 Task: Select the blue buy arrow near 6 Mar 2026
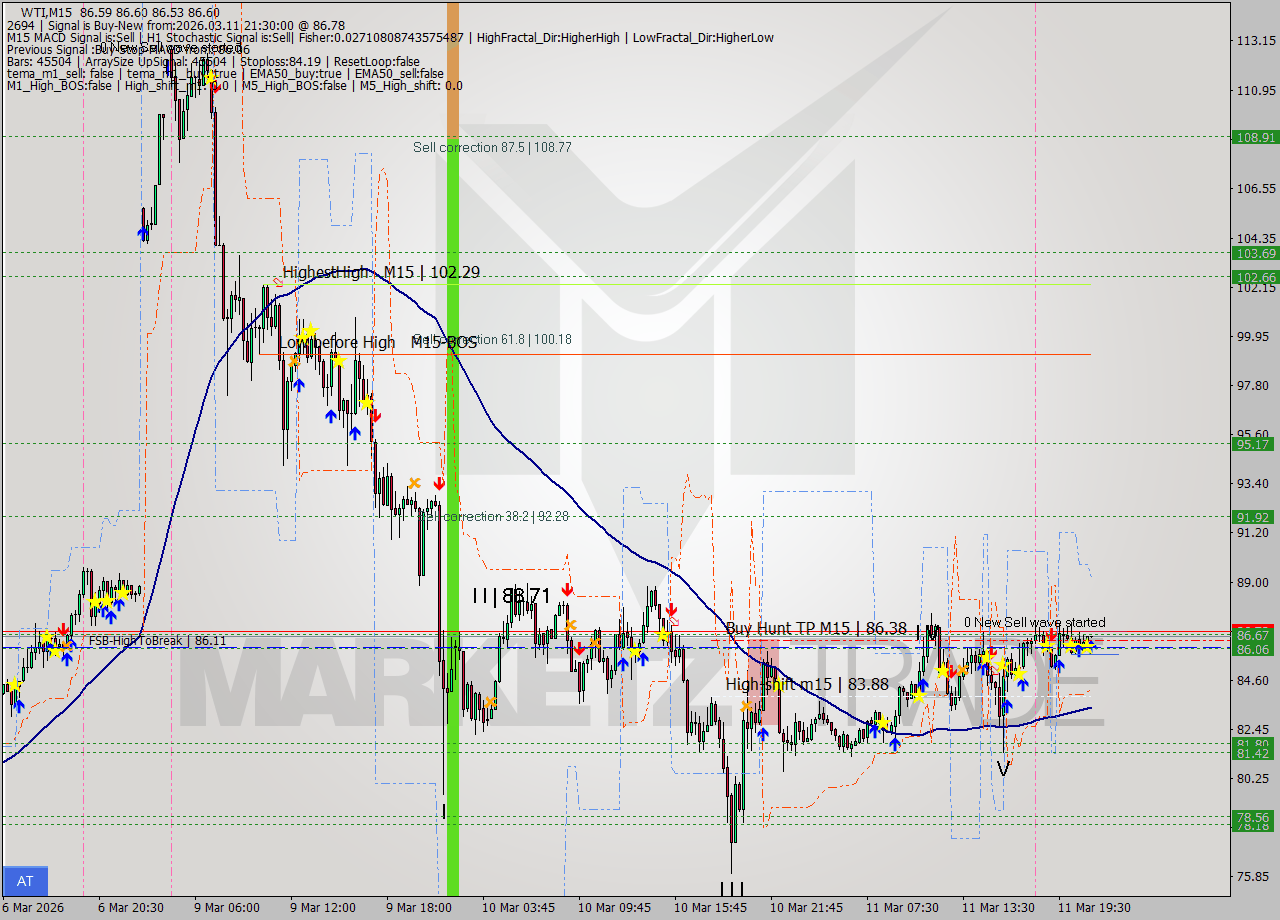[x=19, y=707]
